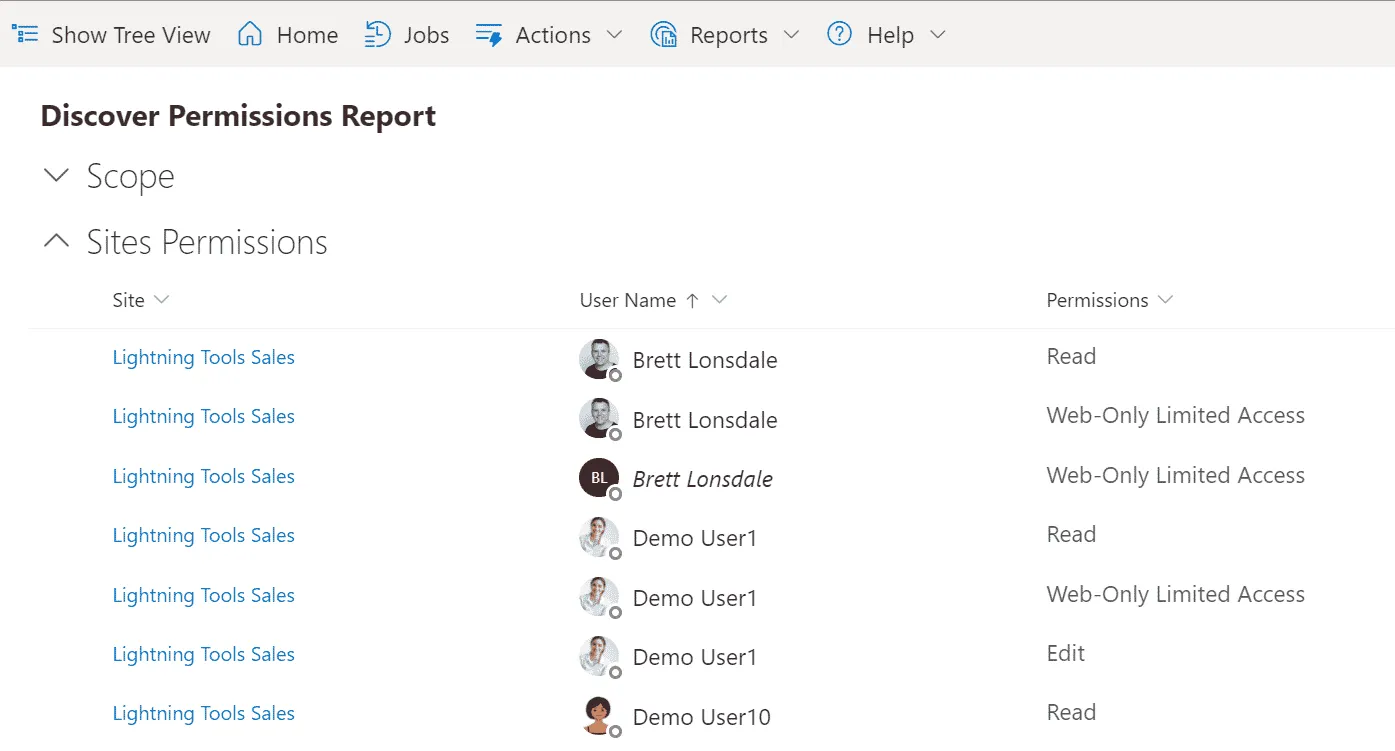Open Jobs using its clock icon
This screenshot has height=751, width=1395.
click(x=377, y=33)
